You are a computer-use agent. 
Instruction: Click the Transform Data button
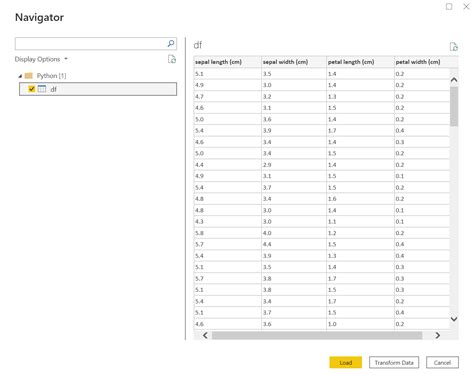394,363
